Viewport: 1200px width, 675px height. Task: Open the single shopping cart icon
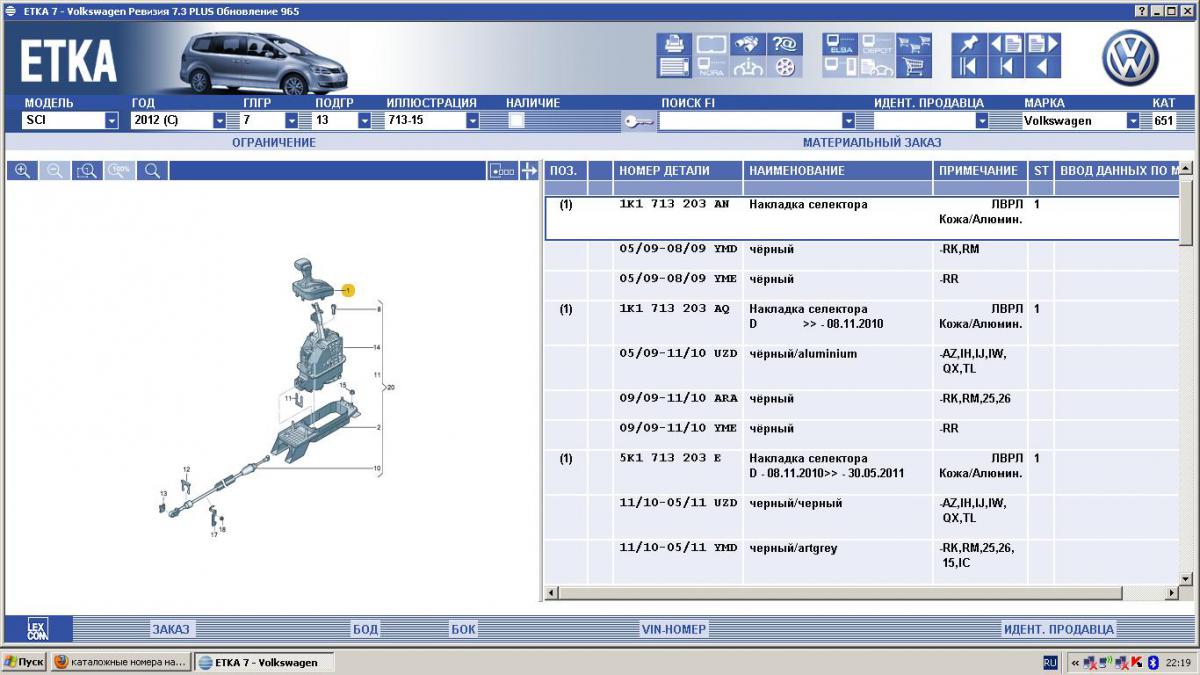pyautogui.click(x=913, y=67)
